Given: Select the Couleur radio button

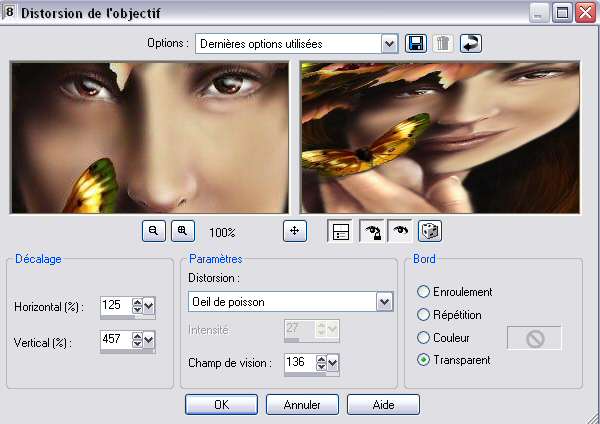Looking at the screenshot, I should tap(423, 338).
